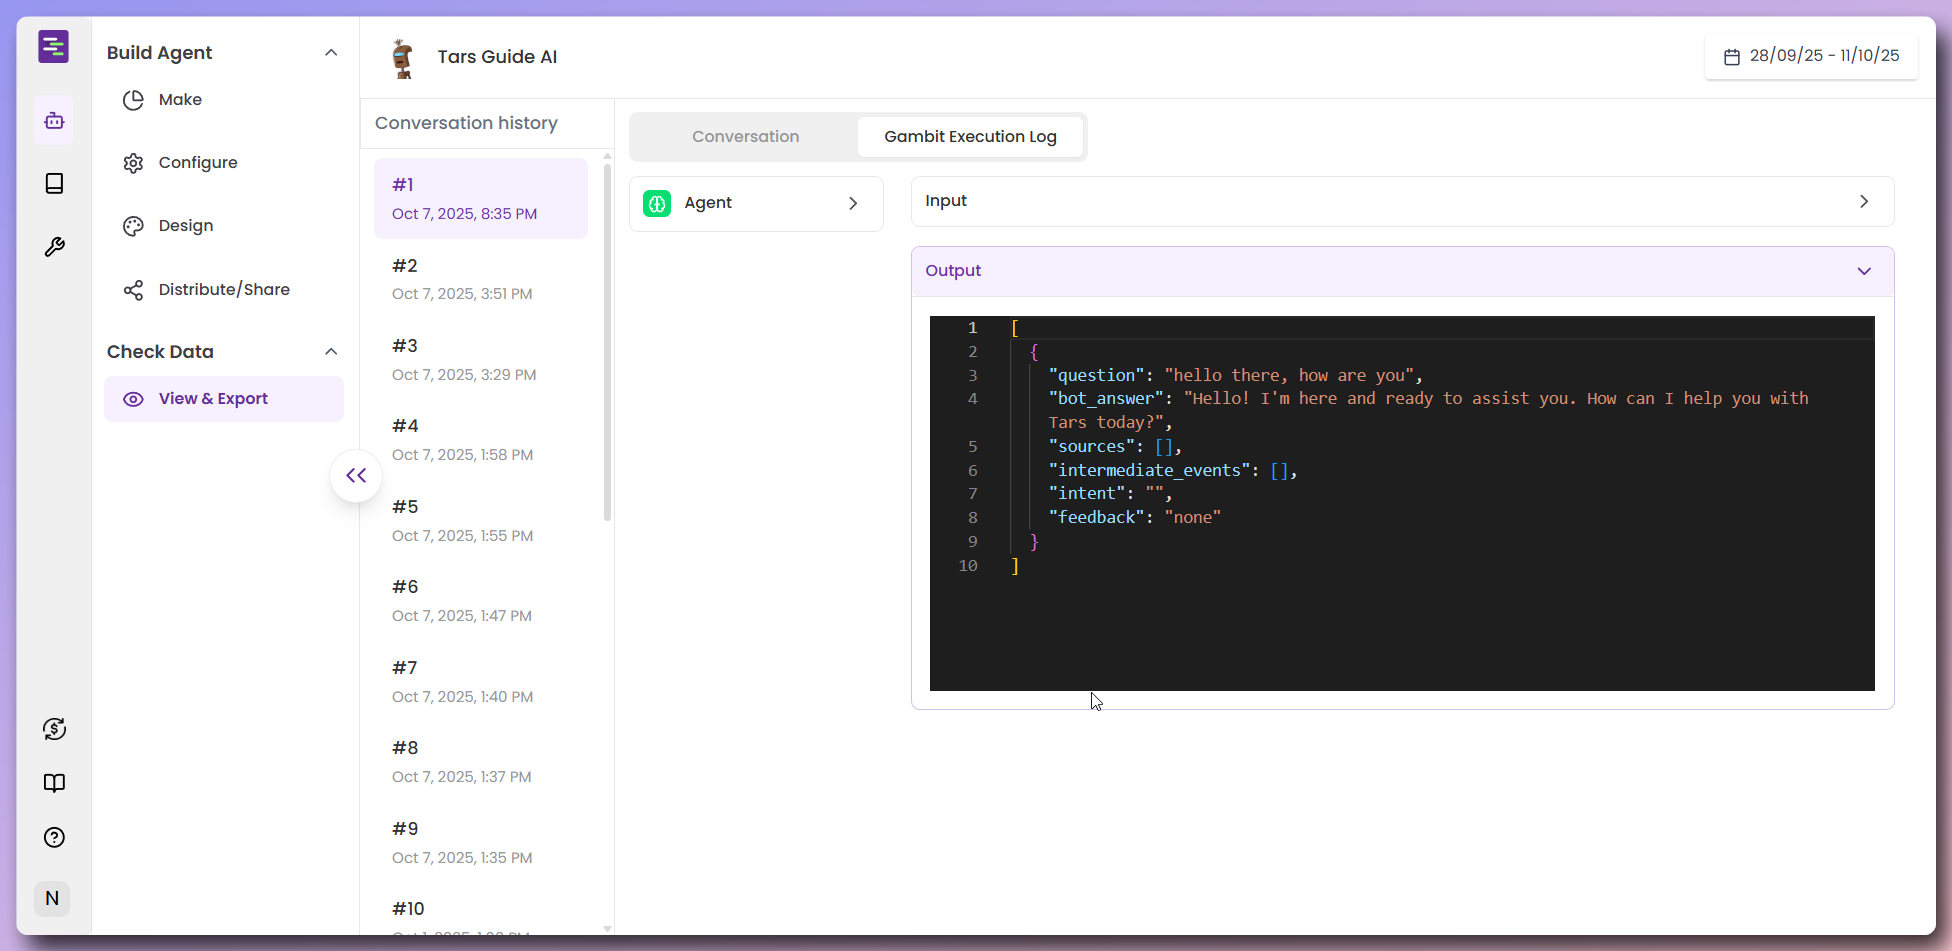This screenshot has height=951, width=1952.
Task: Open the Distribute/Share menu item
Action: click(224, 290)
